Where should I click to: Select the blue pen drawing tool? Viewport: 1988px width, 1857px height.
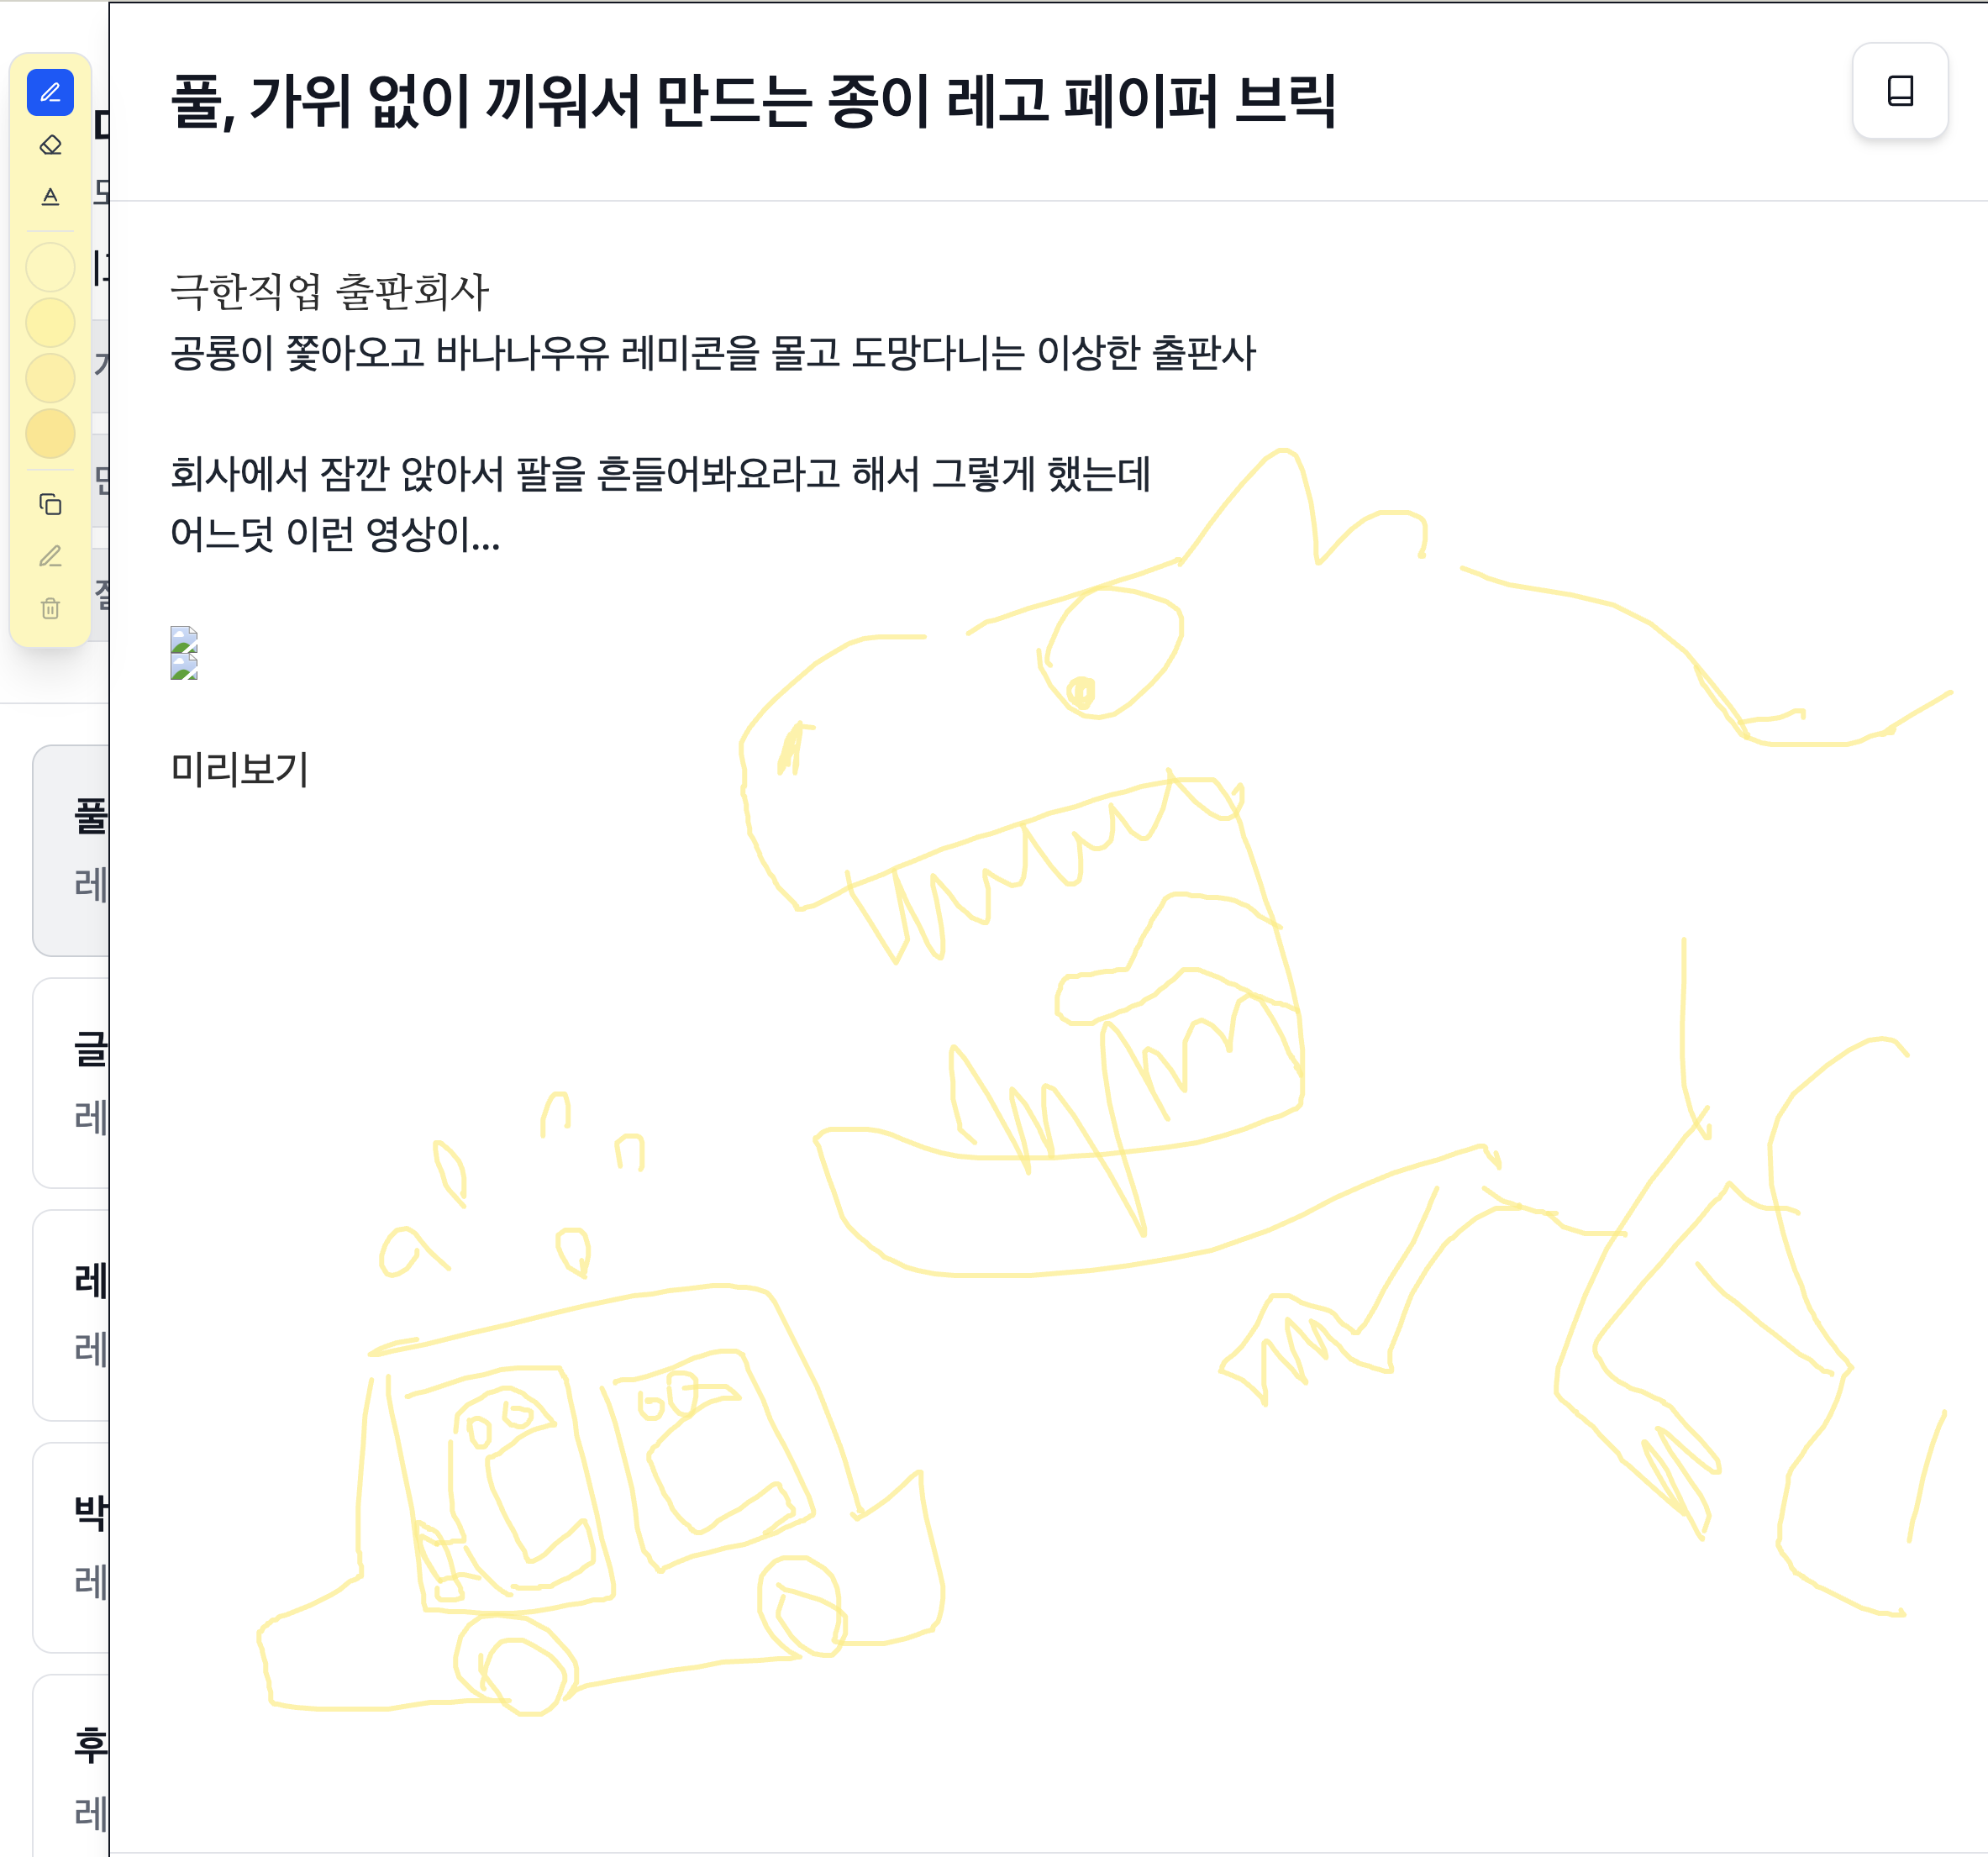click(50, 93)
